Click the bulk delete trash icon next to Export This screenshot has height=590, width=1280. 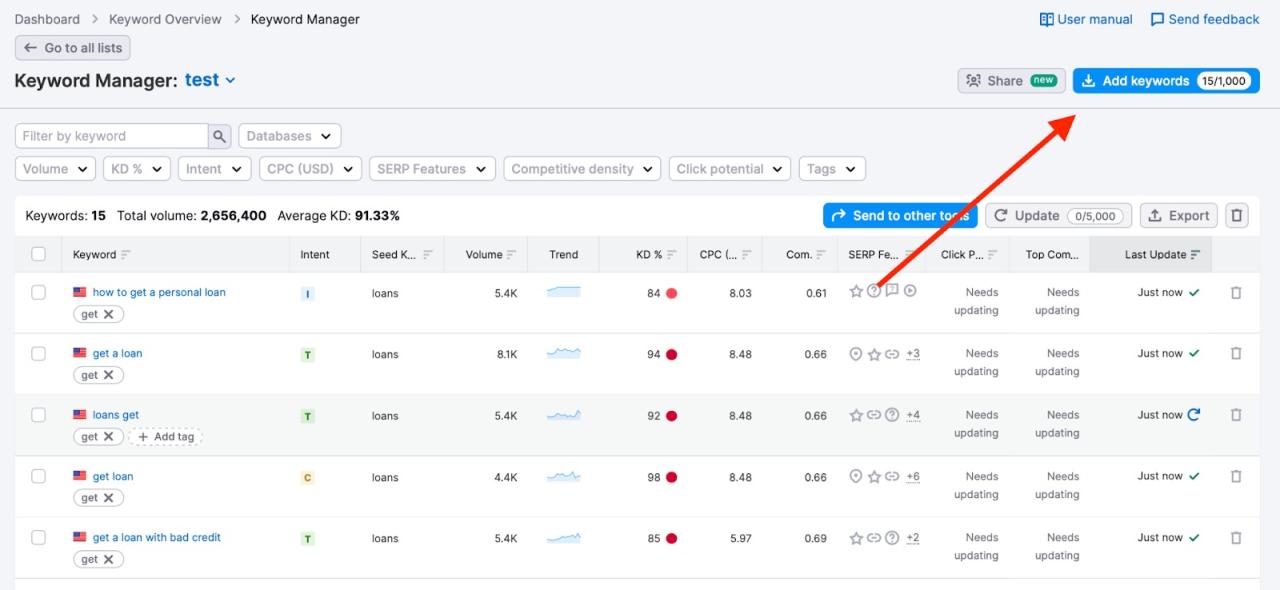[x=1237, y=215]
